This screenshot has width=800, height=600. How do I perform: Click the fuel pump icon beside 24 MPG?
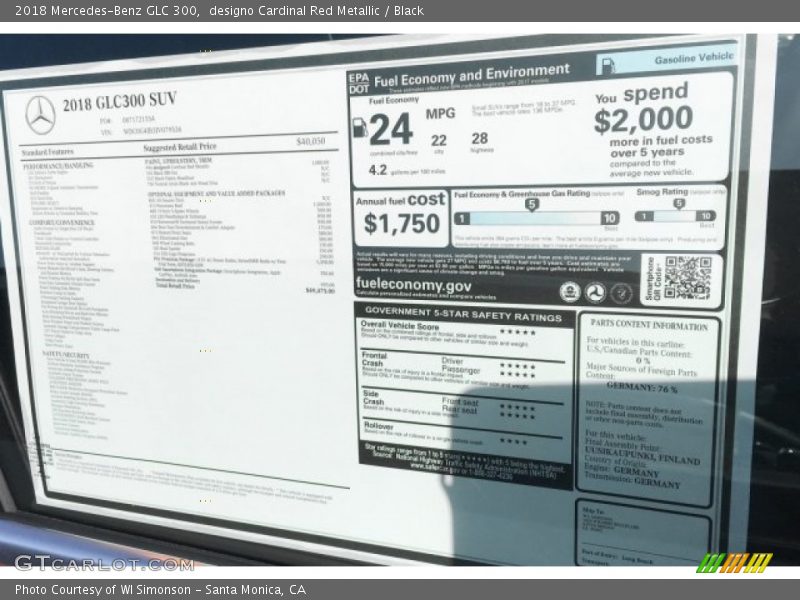coord(360,127)
